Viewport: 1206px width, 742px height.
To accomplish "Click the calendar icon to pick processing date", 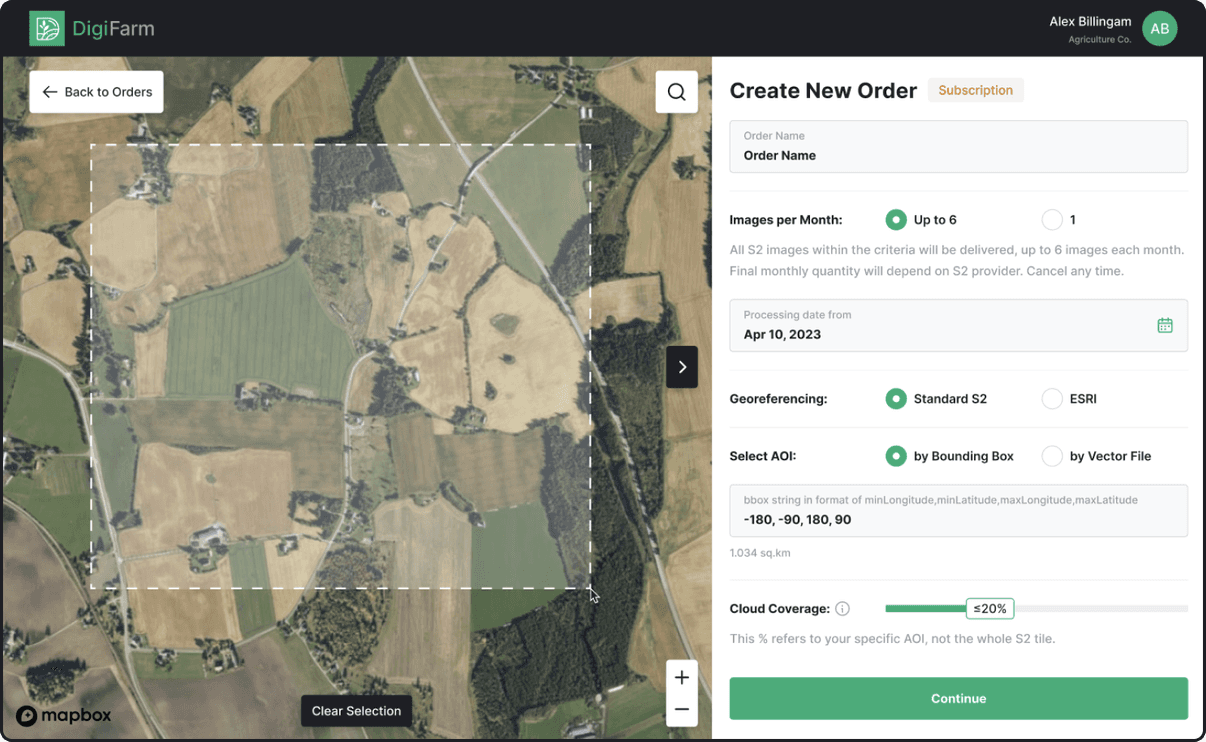I will click(1164, 325).
